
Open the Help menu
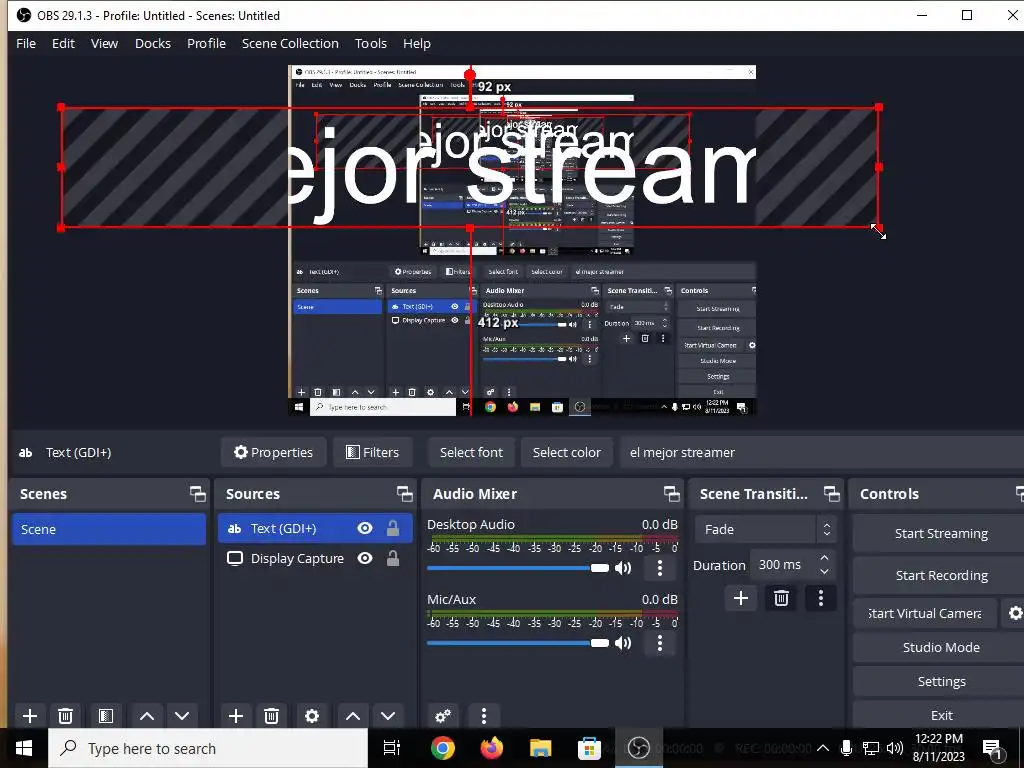tap(417, 44)
